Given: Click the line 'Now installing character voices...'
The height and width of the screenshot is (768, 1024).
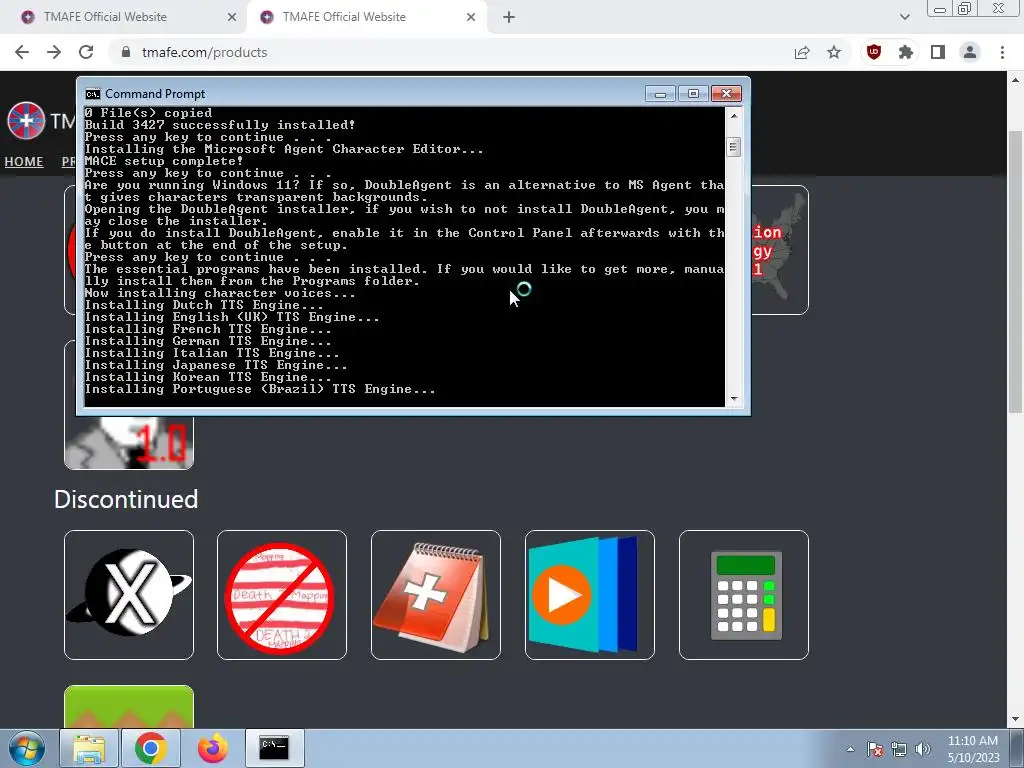Looking at the screenshot, I should [x=220, y=293].
